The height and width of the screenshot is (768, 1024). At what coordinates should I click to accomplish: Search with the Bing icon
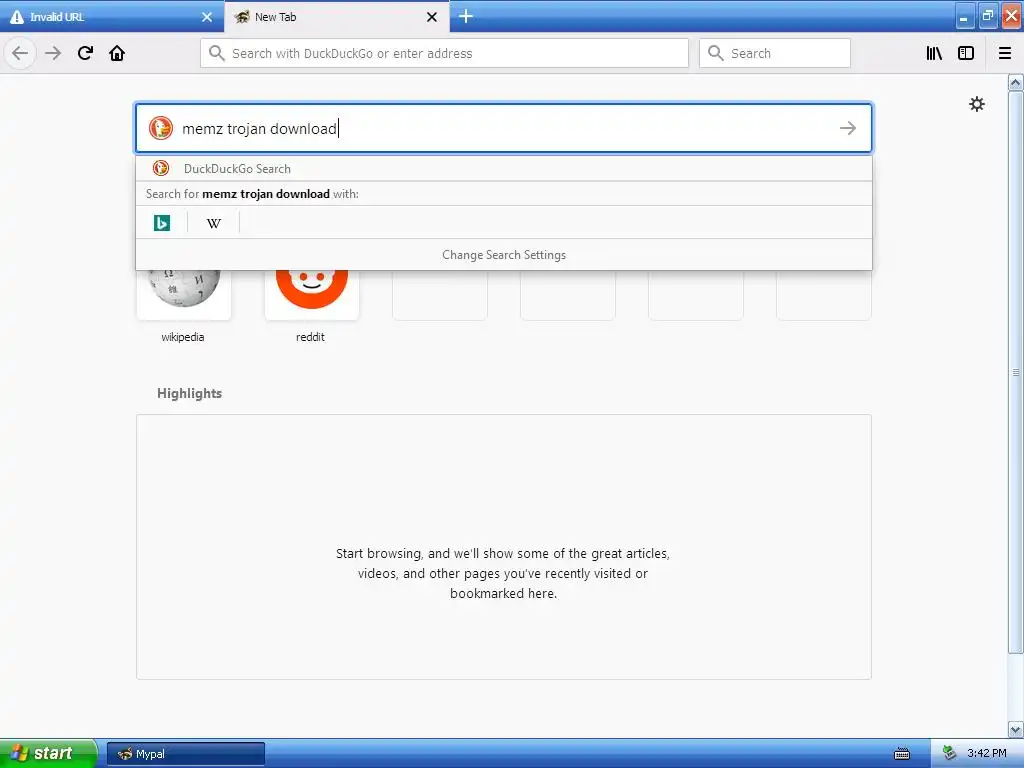coord(161,223)
